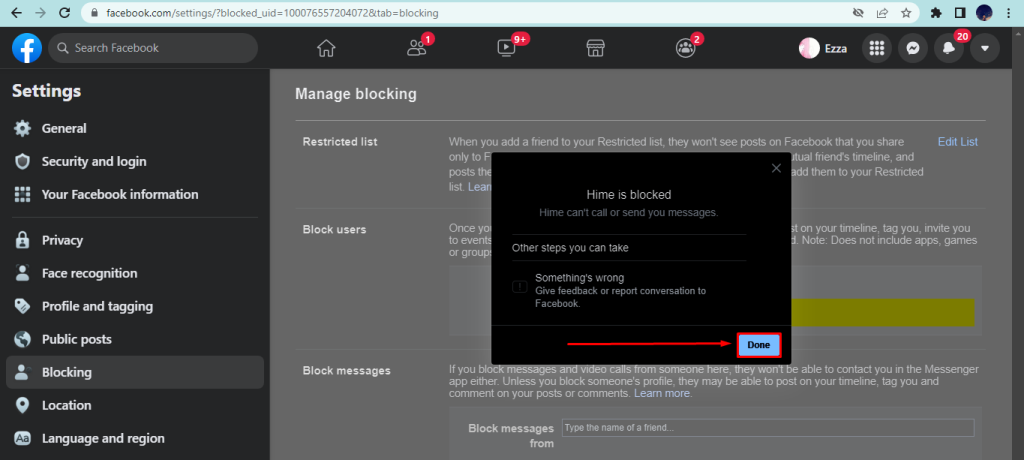This screenshot has height=460, width=1024.
Task: Click Edit List for Restricted list
Action: (x=957, y=142)
